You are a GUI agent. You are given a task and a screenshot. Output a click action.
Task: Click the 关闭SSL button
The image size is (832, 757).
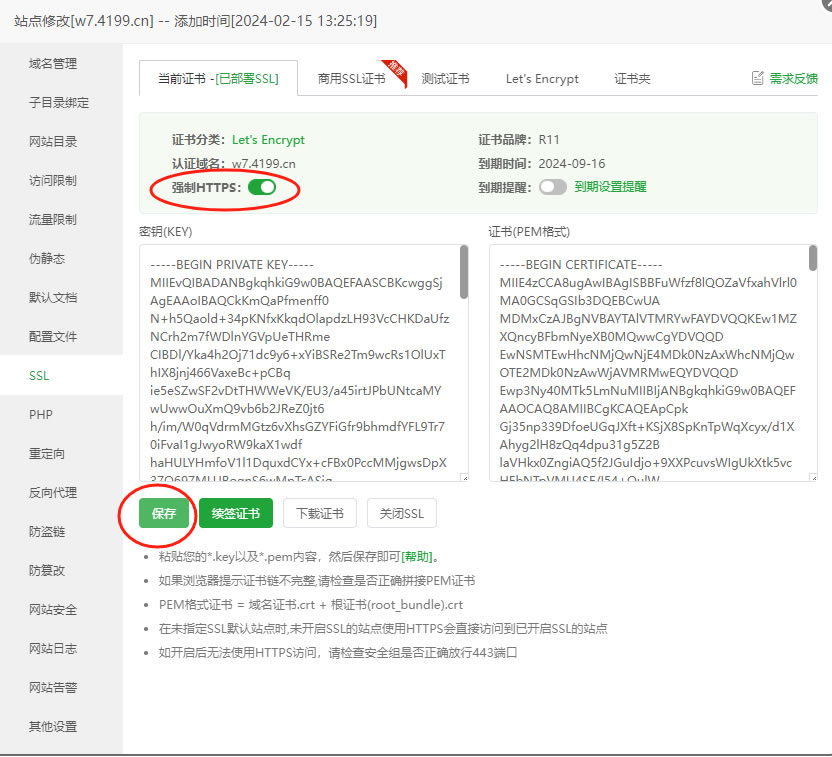click(401, 513)
